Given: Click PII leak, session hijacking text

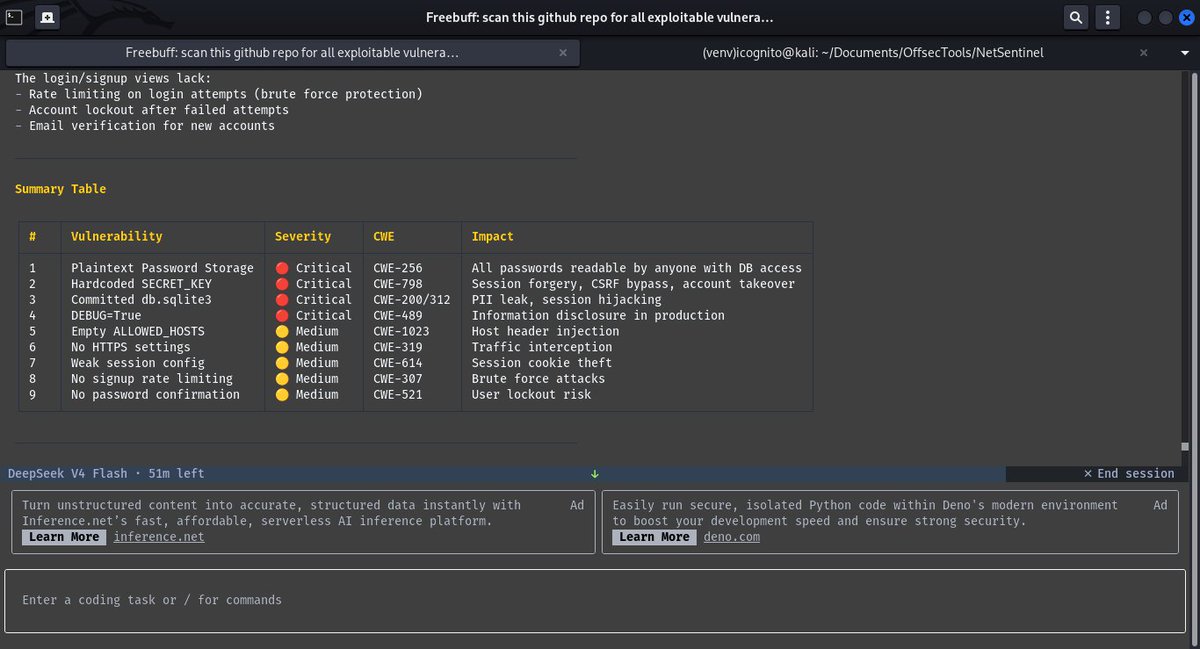Looking at the screenshot, I should [566, 299].
